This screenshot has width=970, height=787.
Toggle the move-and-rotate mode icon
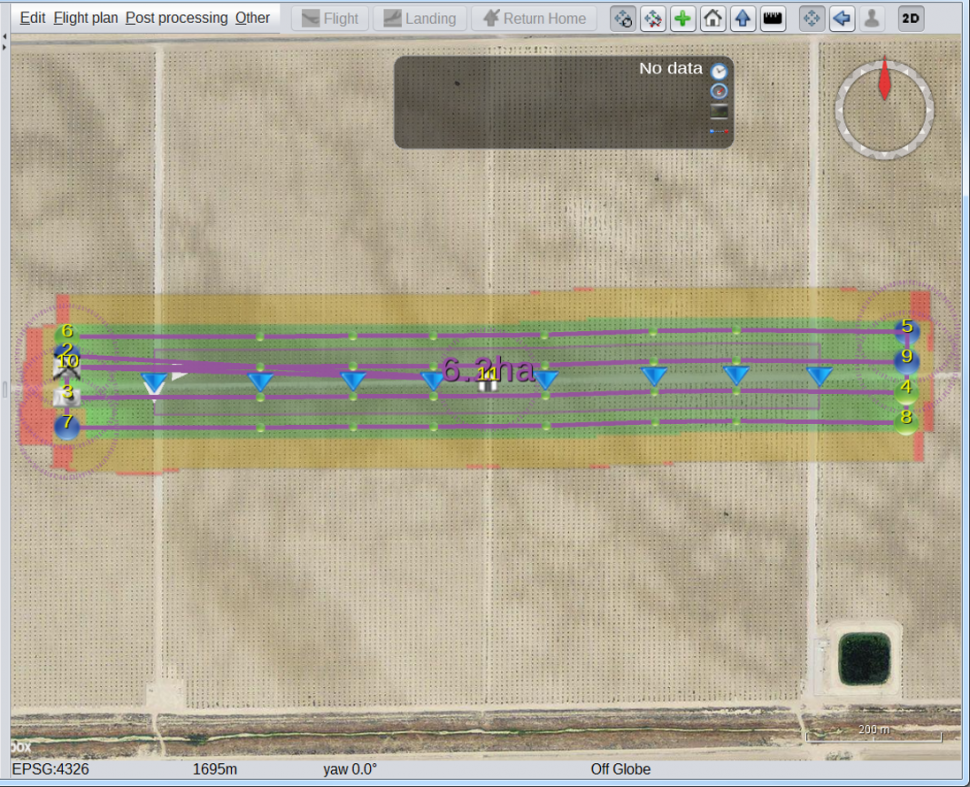pyautogui.click(x=623, y=18)
